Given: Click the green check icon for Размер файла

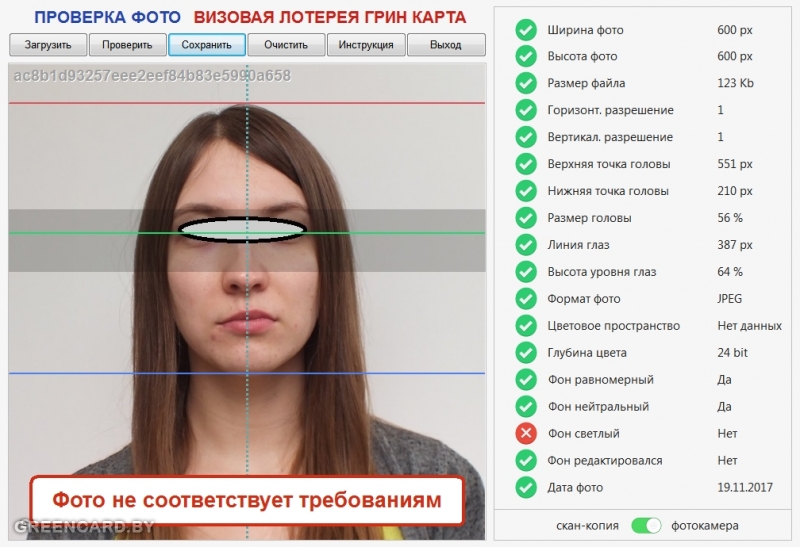Looking at the screenshot, I should pyautogui.click(x=526, y=83).
